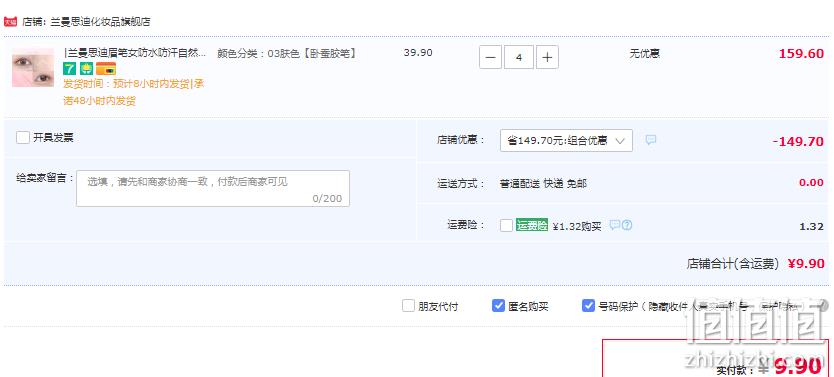Check the 朋友代付 option
834x377 pixels.
point(408,306)
